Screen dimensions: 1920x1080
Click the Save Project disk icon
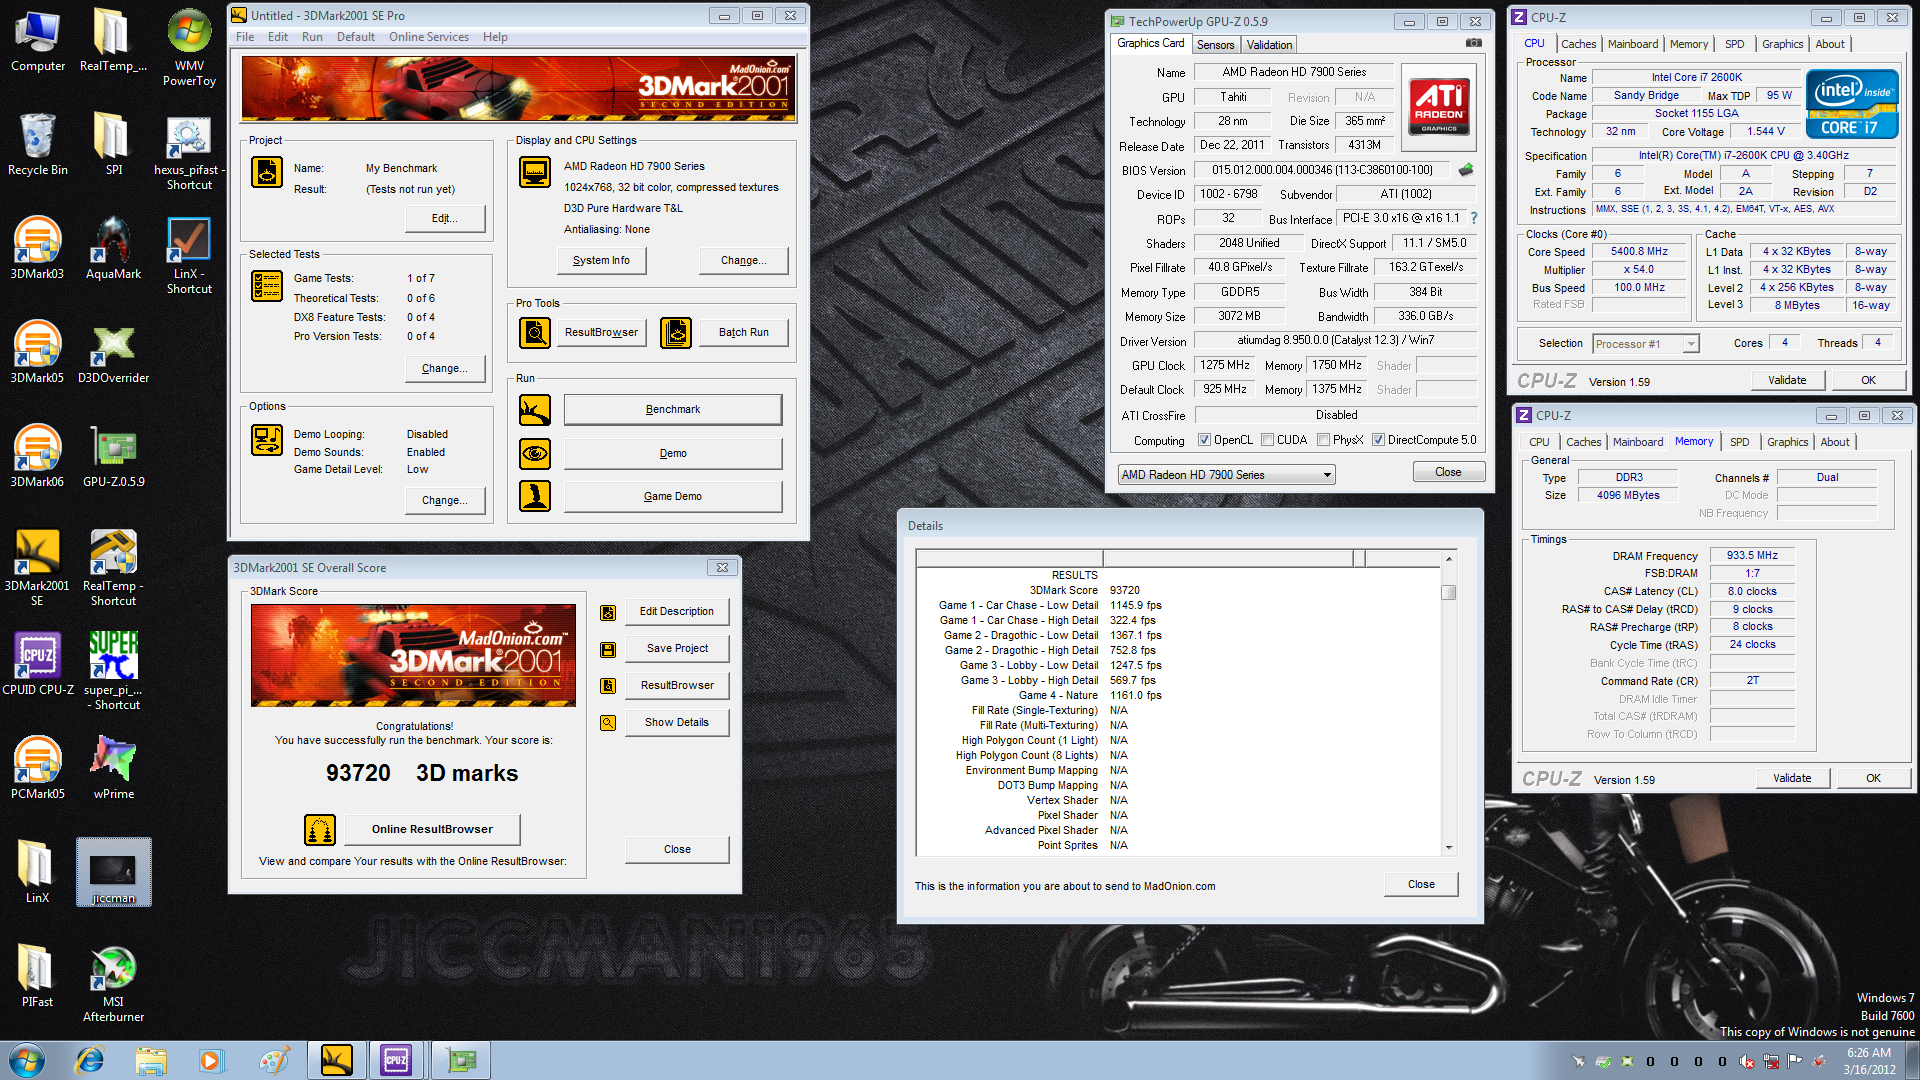coord(608,649)
